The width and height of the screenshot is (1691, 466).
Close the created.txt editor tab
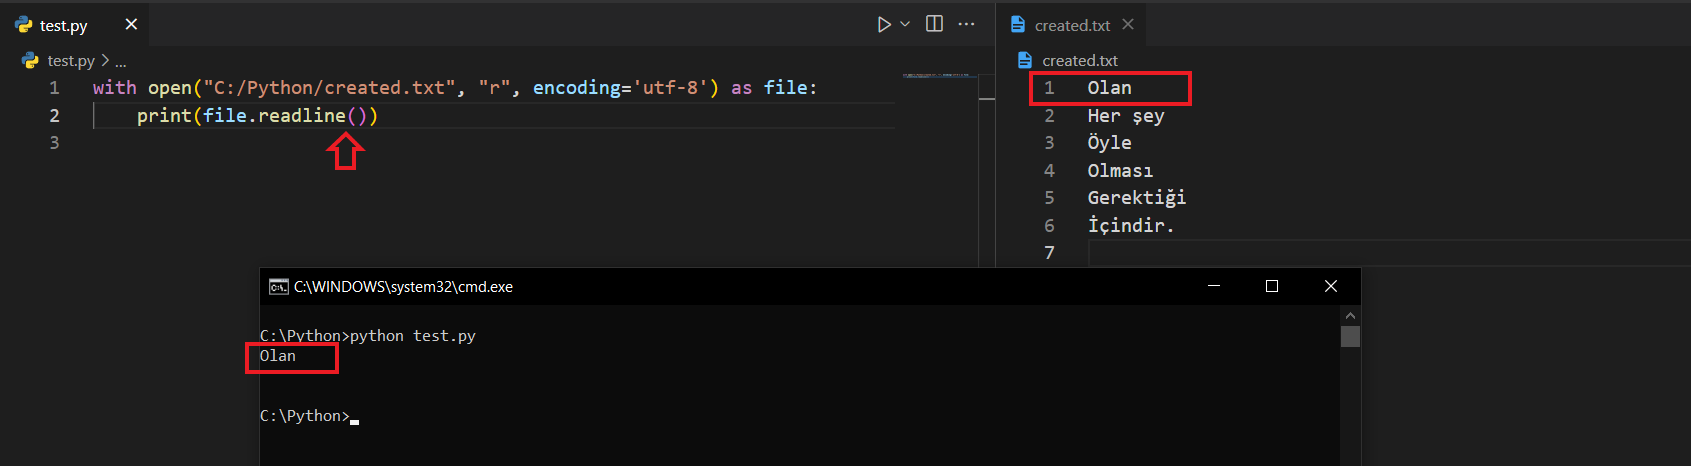[1128, 24]
